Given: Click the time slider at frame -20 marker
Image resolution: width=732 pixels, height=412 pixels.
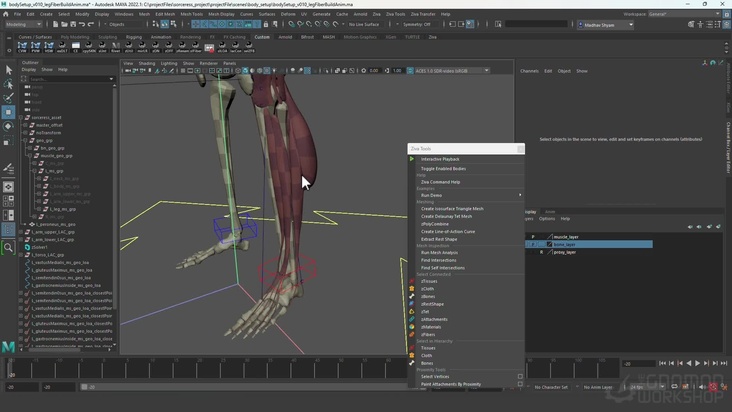Looking at the screenshot, I should (11, 368).
